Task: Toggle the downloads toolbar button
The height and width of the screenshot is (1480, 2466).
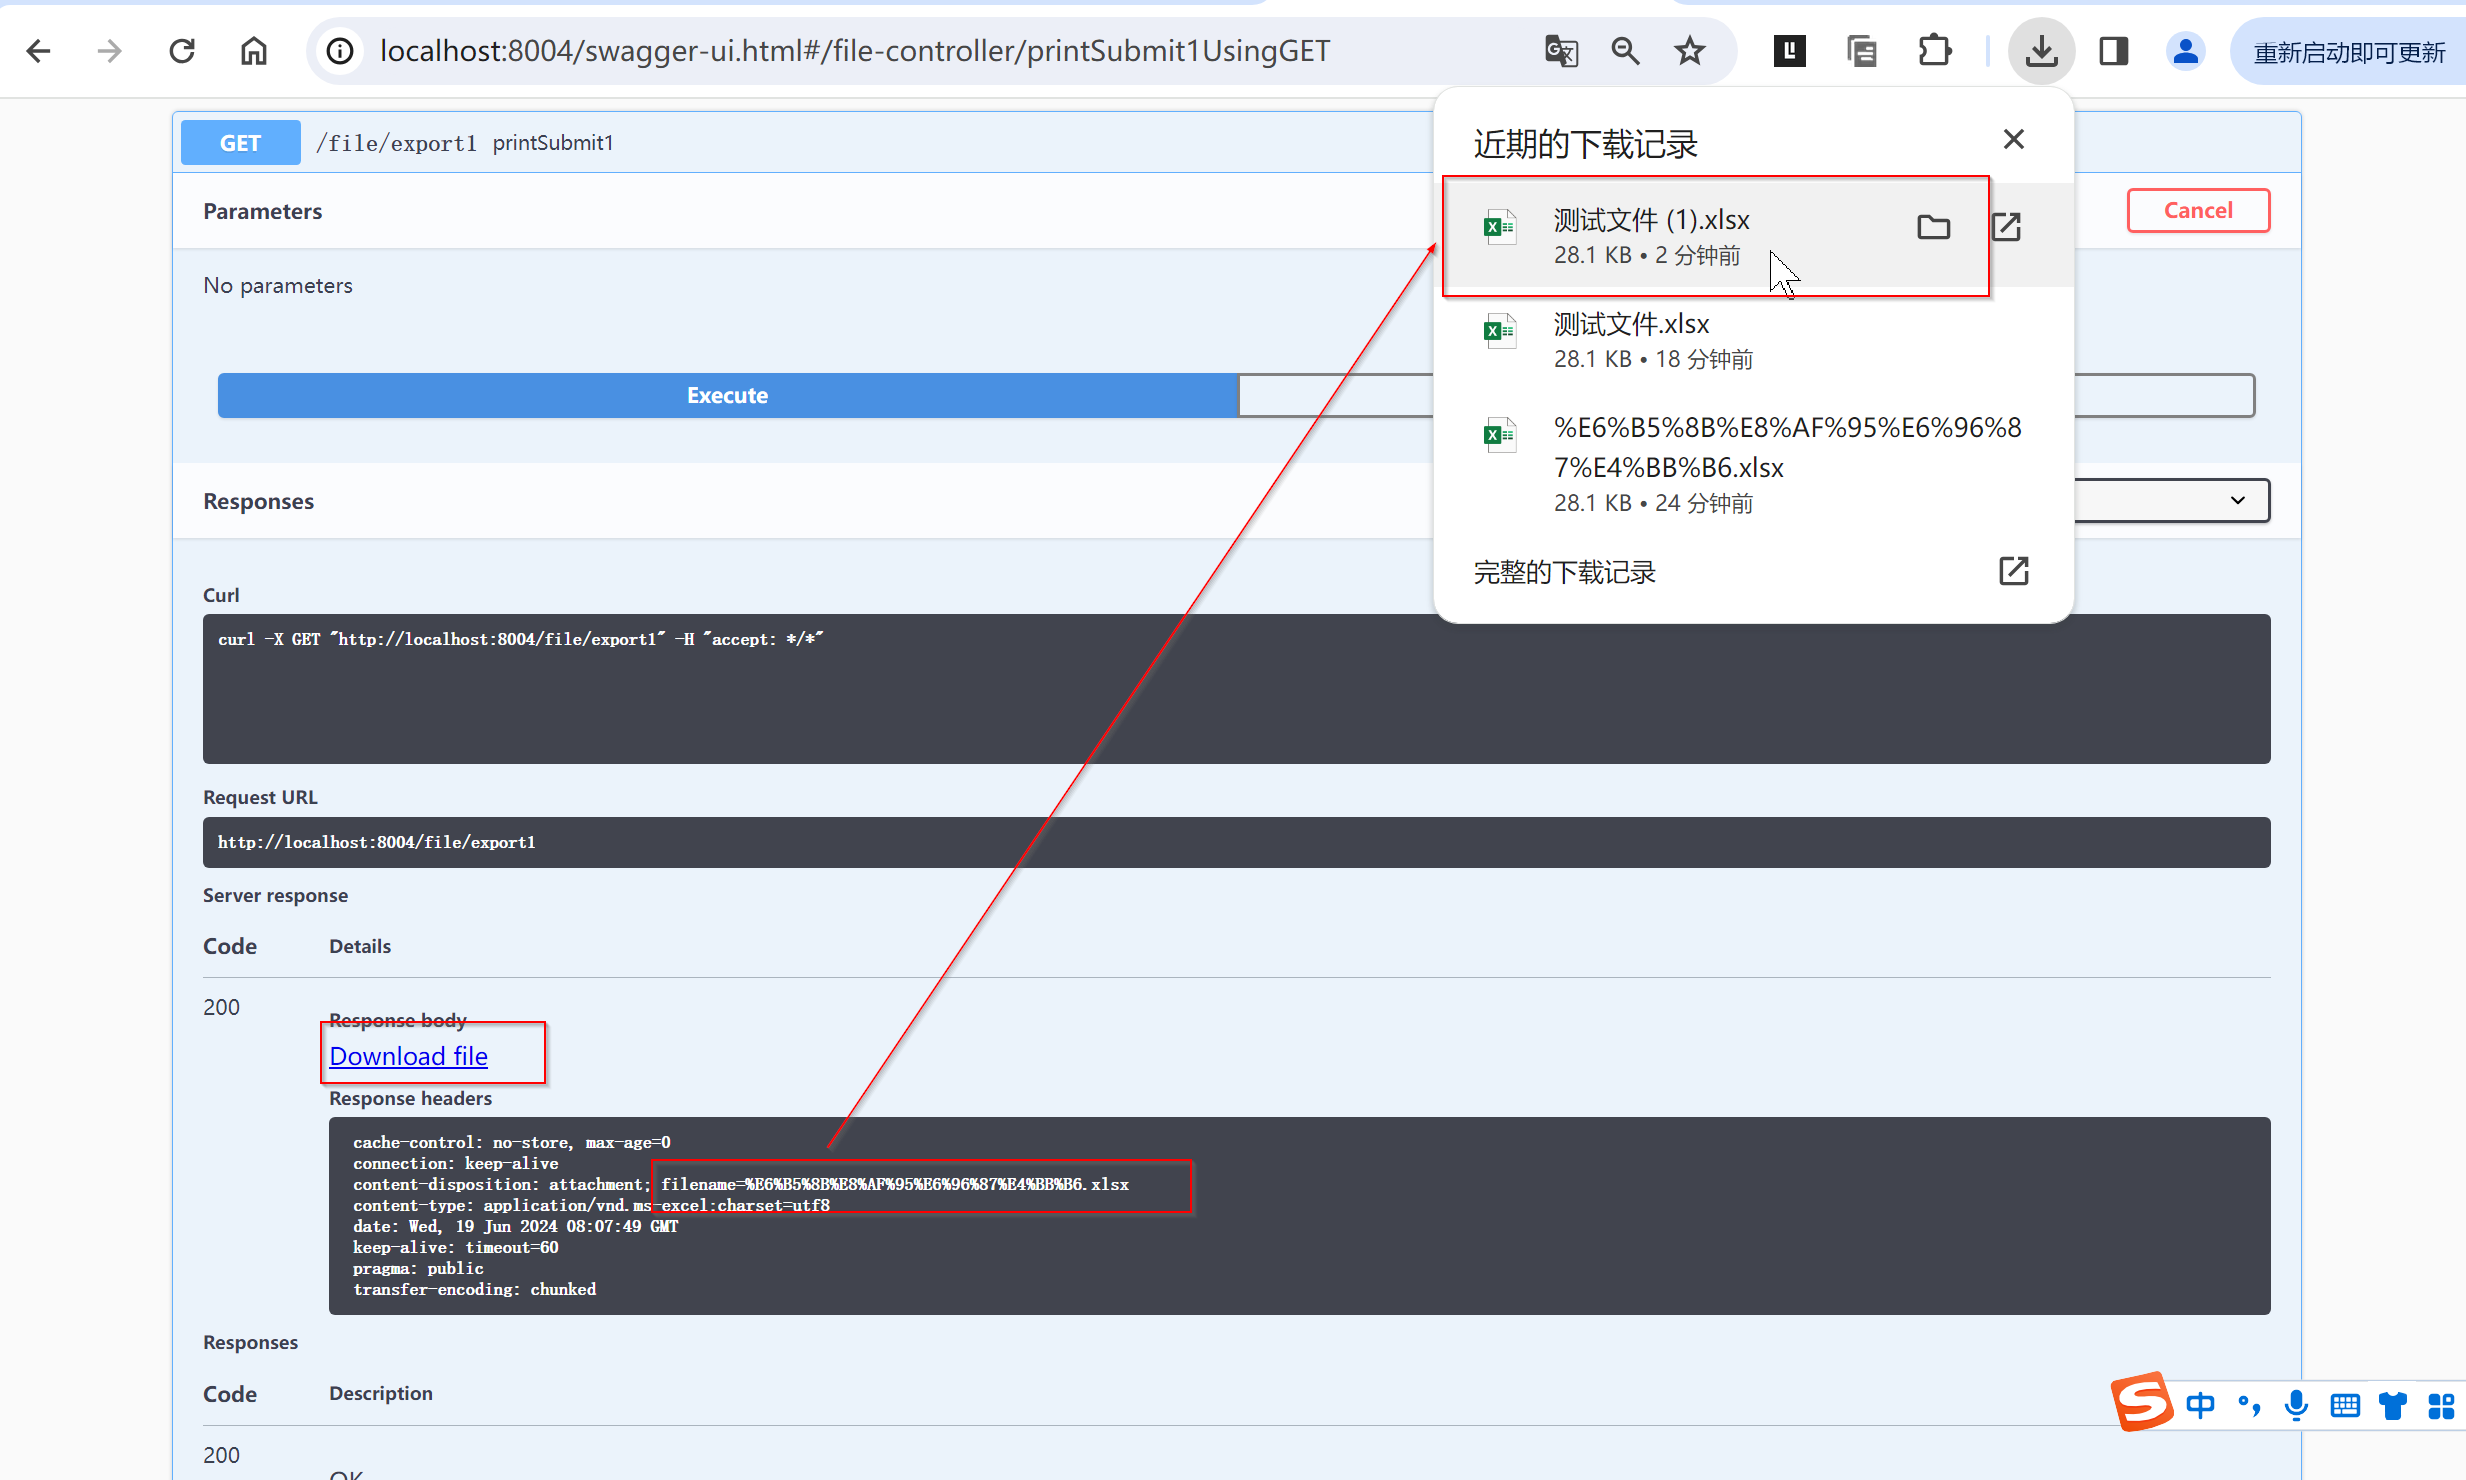Action: [2041, 51]
